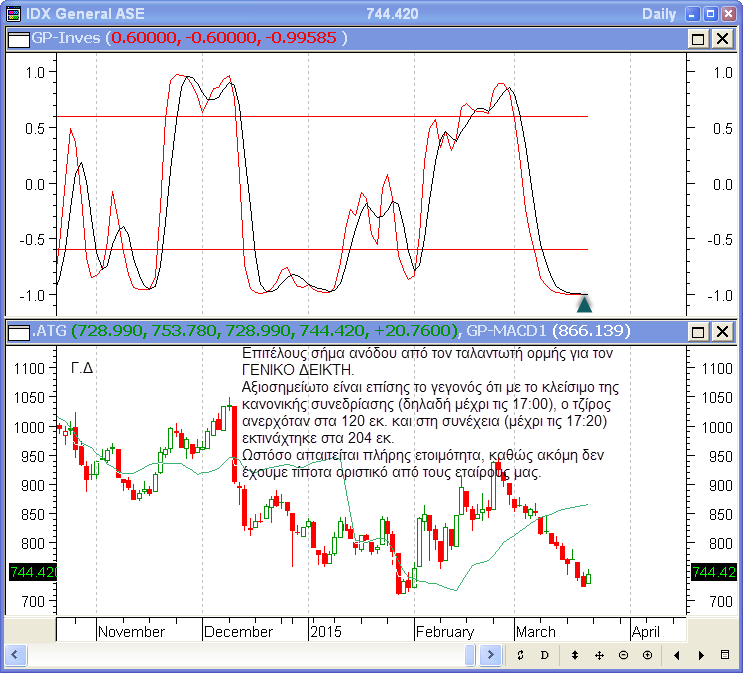Screen dimensions: 743x673
Task: Click the horizontal scrollbar thumb
Action: pyautogui.click(x=470, y=655)
